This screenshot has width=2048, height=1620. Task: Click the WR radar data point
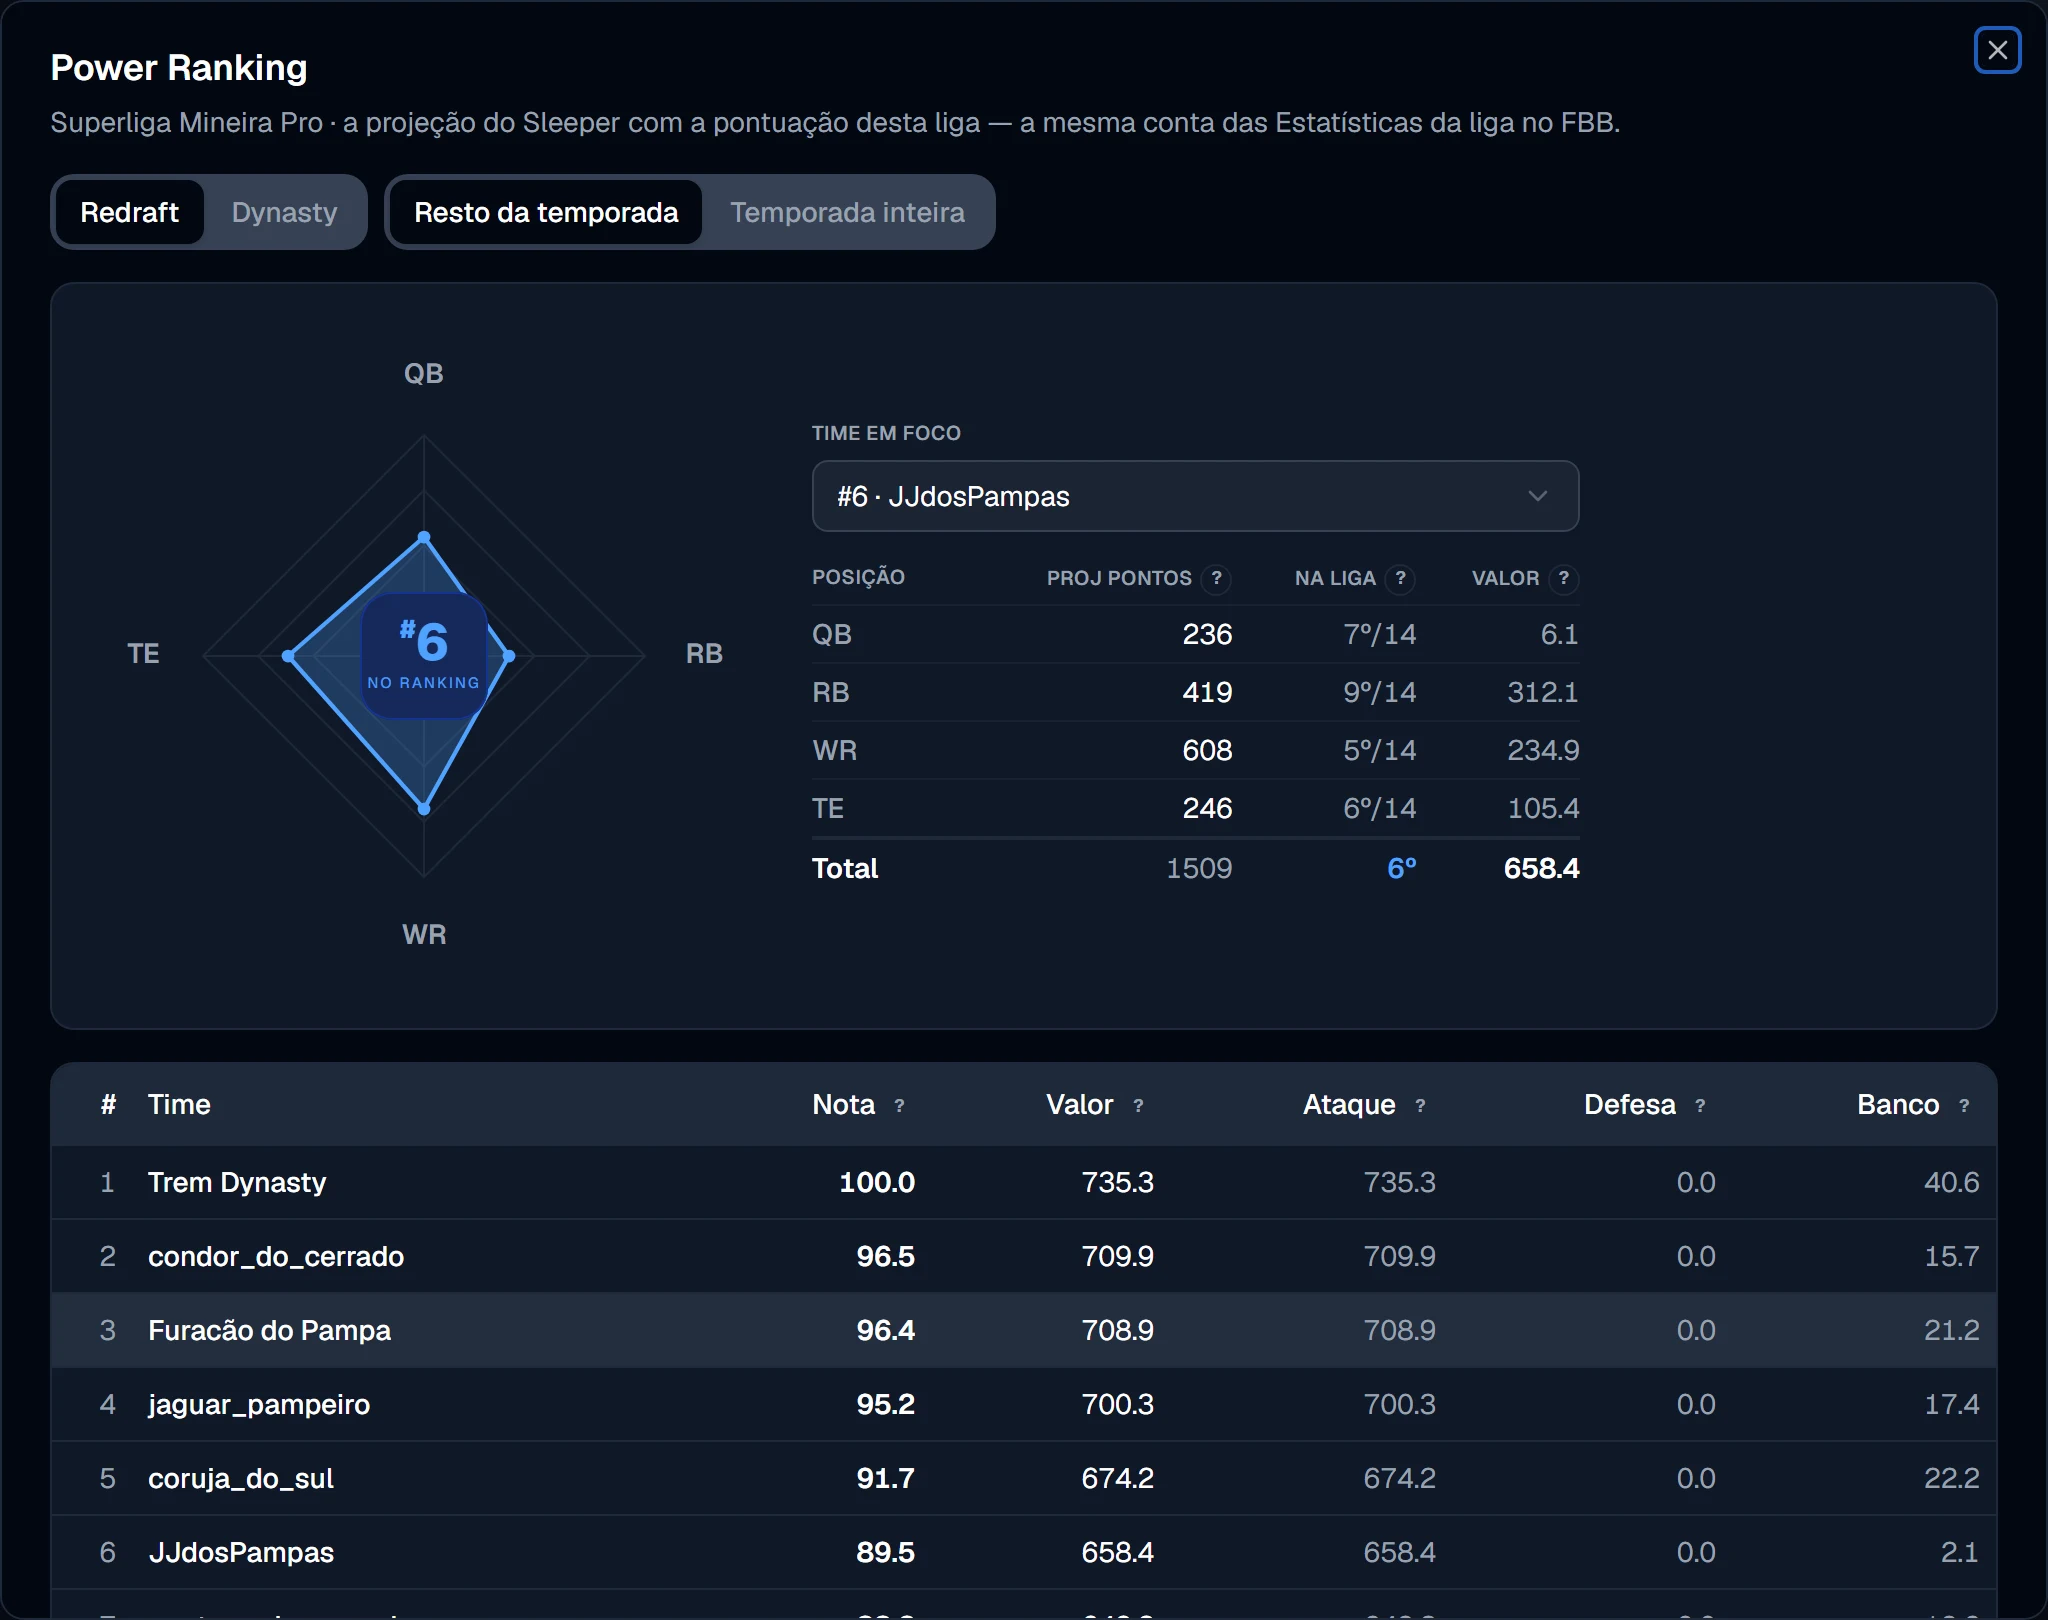tap(424, 808)
